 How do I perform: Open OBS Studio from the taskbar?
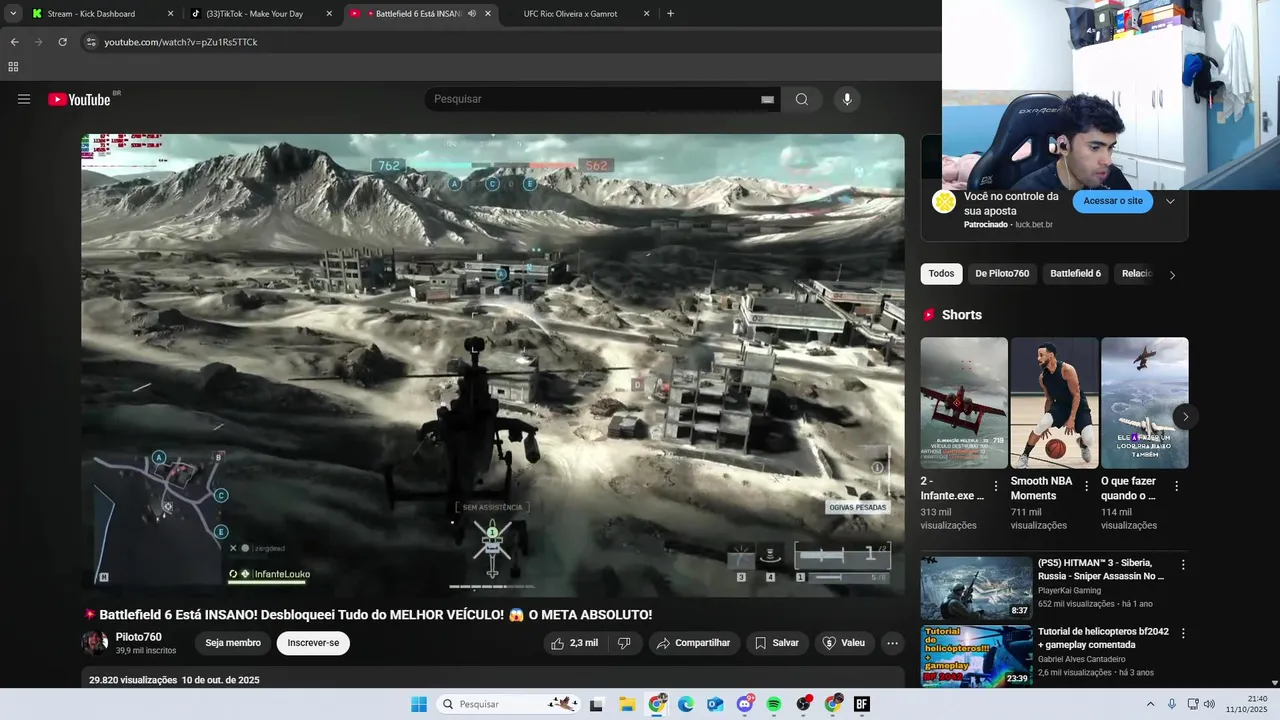point(803,704)
